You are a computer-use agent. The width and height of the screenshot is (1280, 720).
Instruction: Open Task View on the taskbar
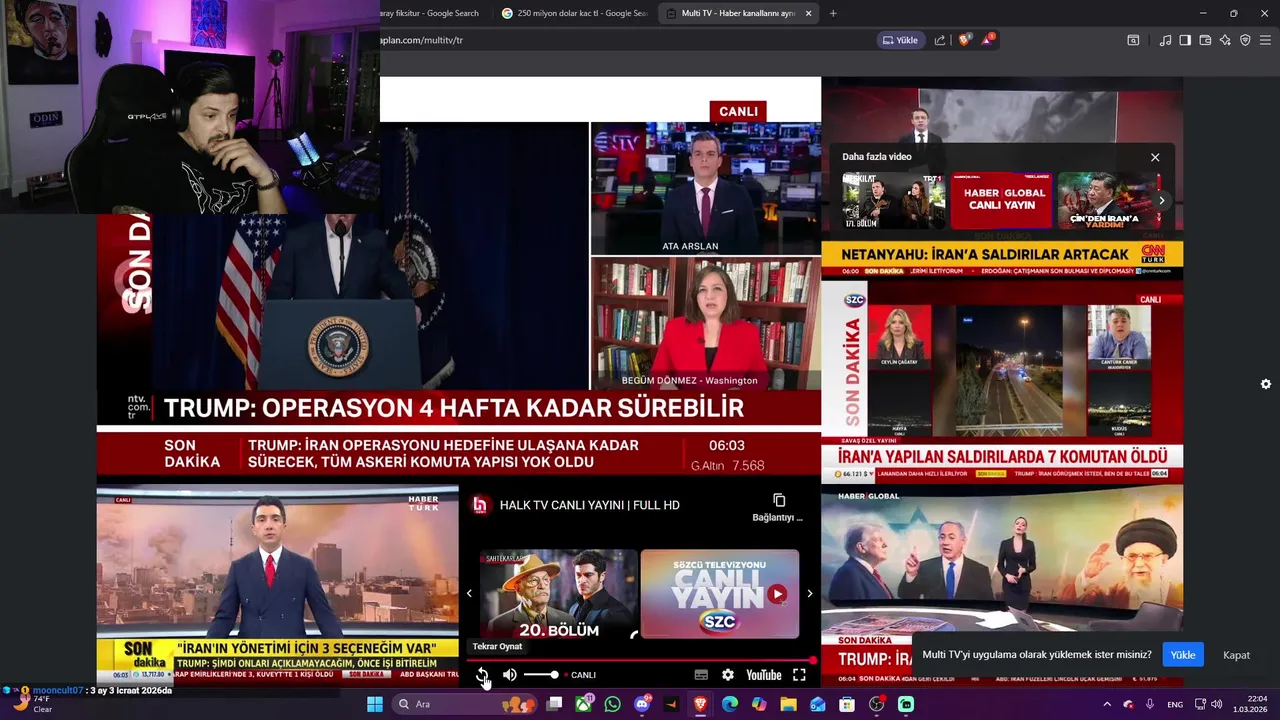[x=554, y=704]
